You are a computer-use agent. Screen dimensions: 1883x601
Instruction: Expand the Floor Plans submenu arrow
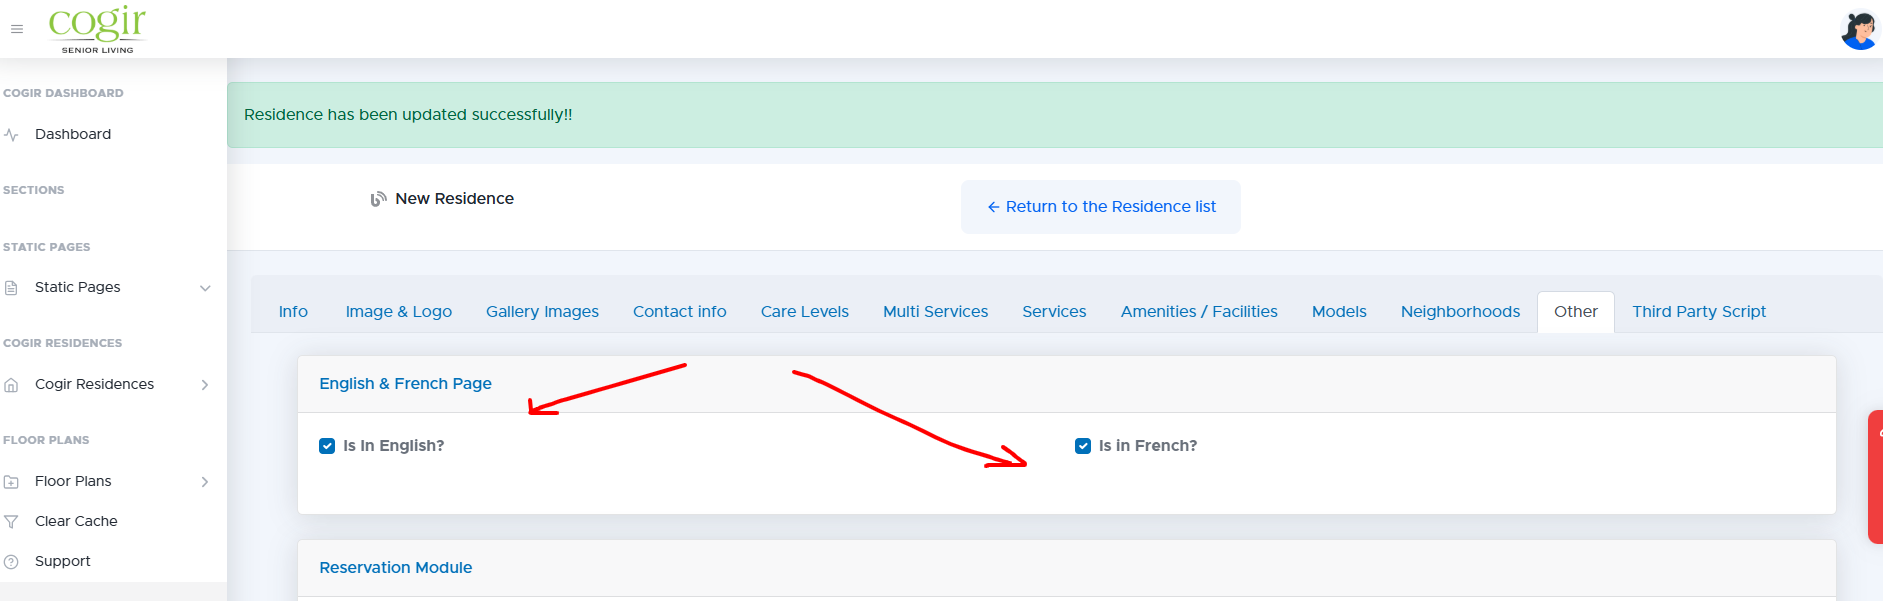(205, 482)
